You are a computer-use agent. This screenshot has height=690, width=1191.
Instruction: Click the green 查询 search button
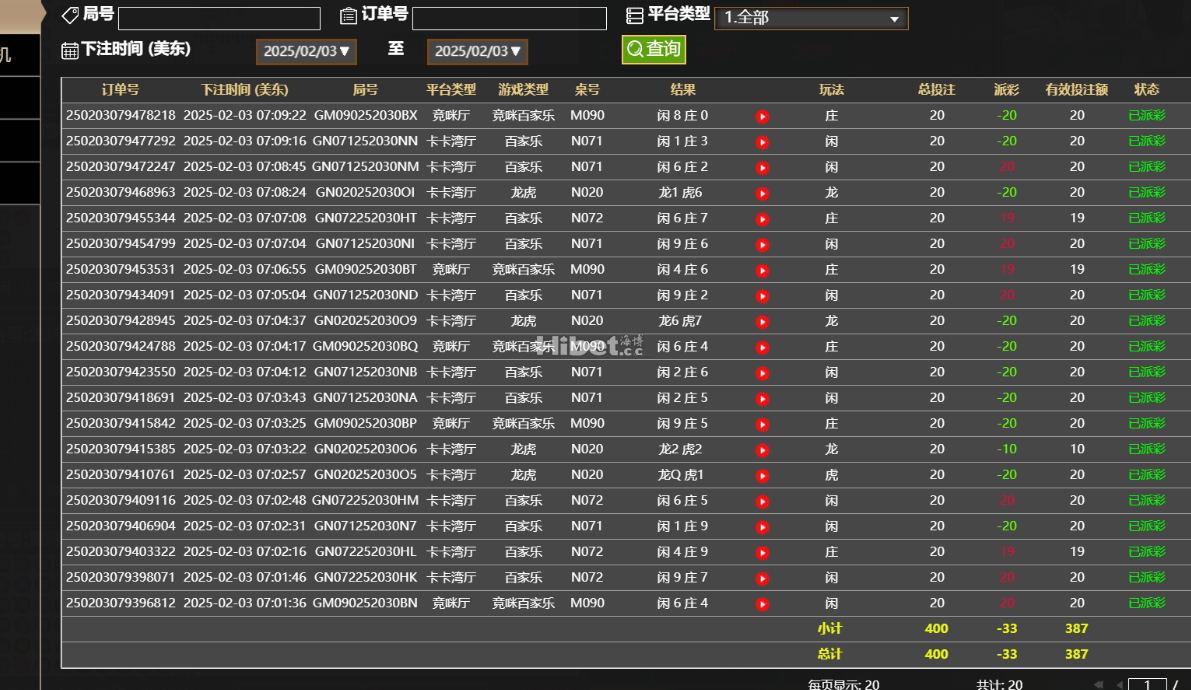(654, 49)
